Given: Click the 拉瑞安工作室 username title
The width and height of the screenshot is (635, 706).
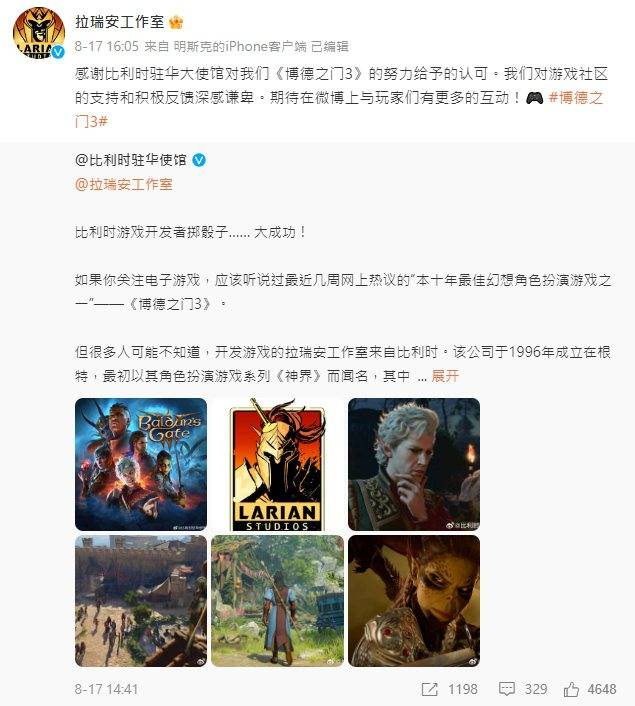Looking at the screenshot, I should [120, 22].
